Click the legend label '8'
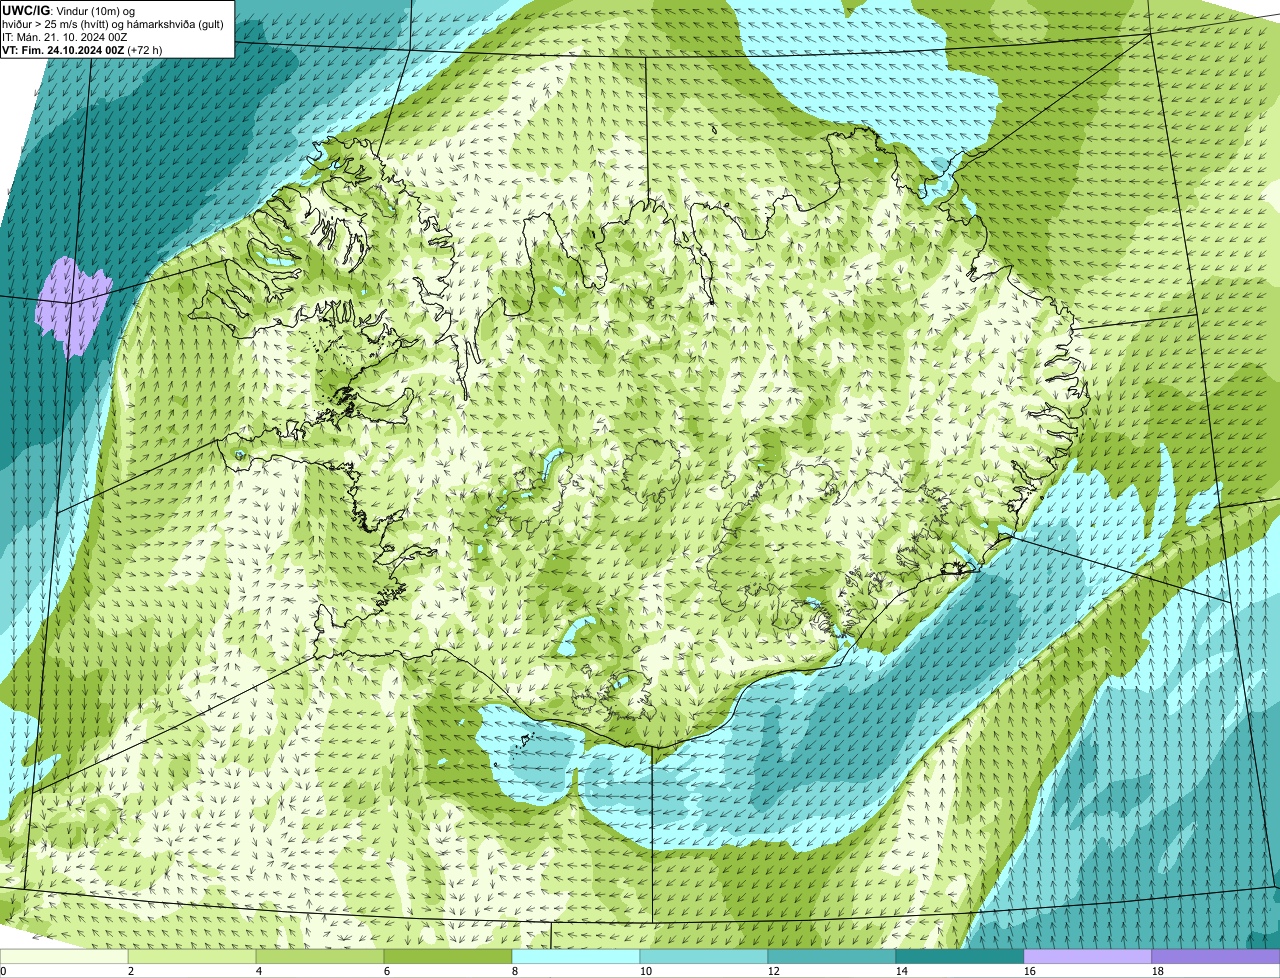This screenshot has width=1280, height=978. point(515,971)
